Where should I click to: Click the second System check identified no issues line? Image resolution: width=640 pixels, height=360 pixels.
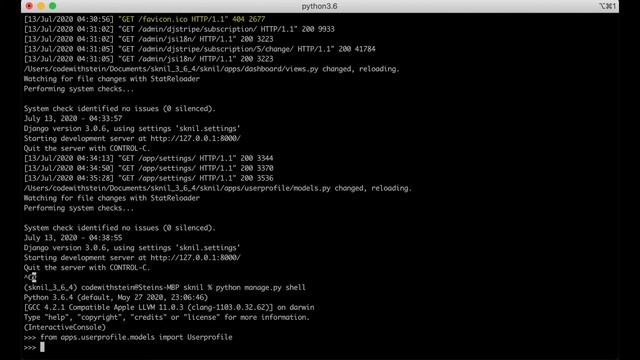(x=120, y=228)
